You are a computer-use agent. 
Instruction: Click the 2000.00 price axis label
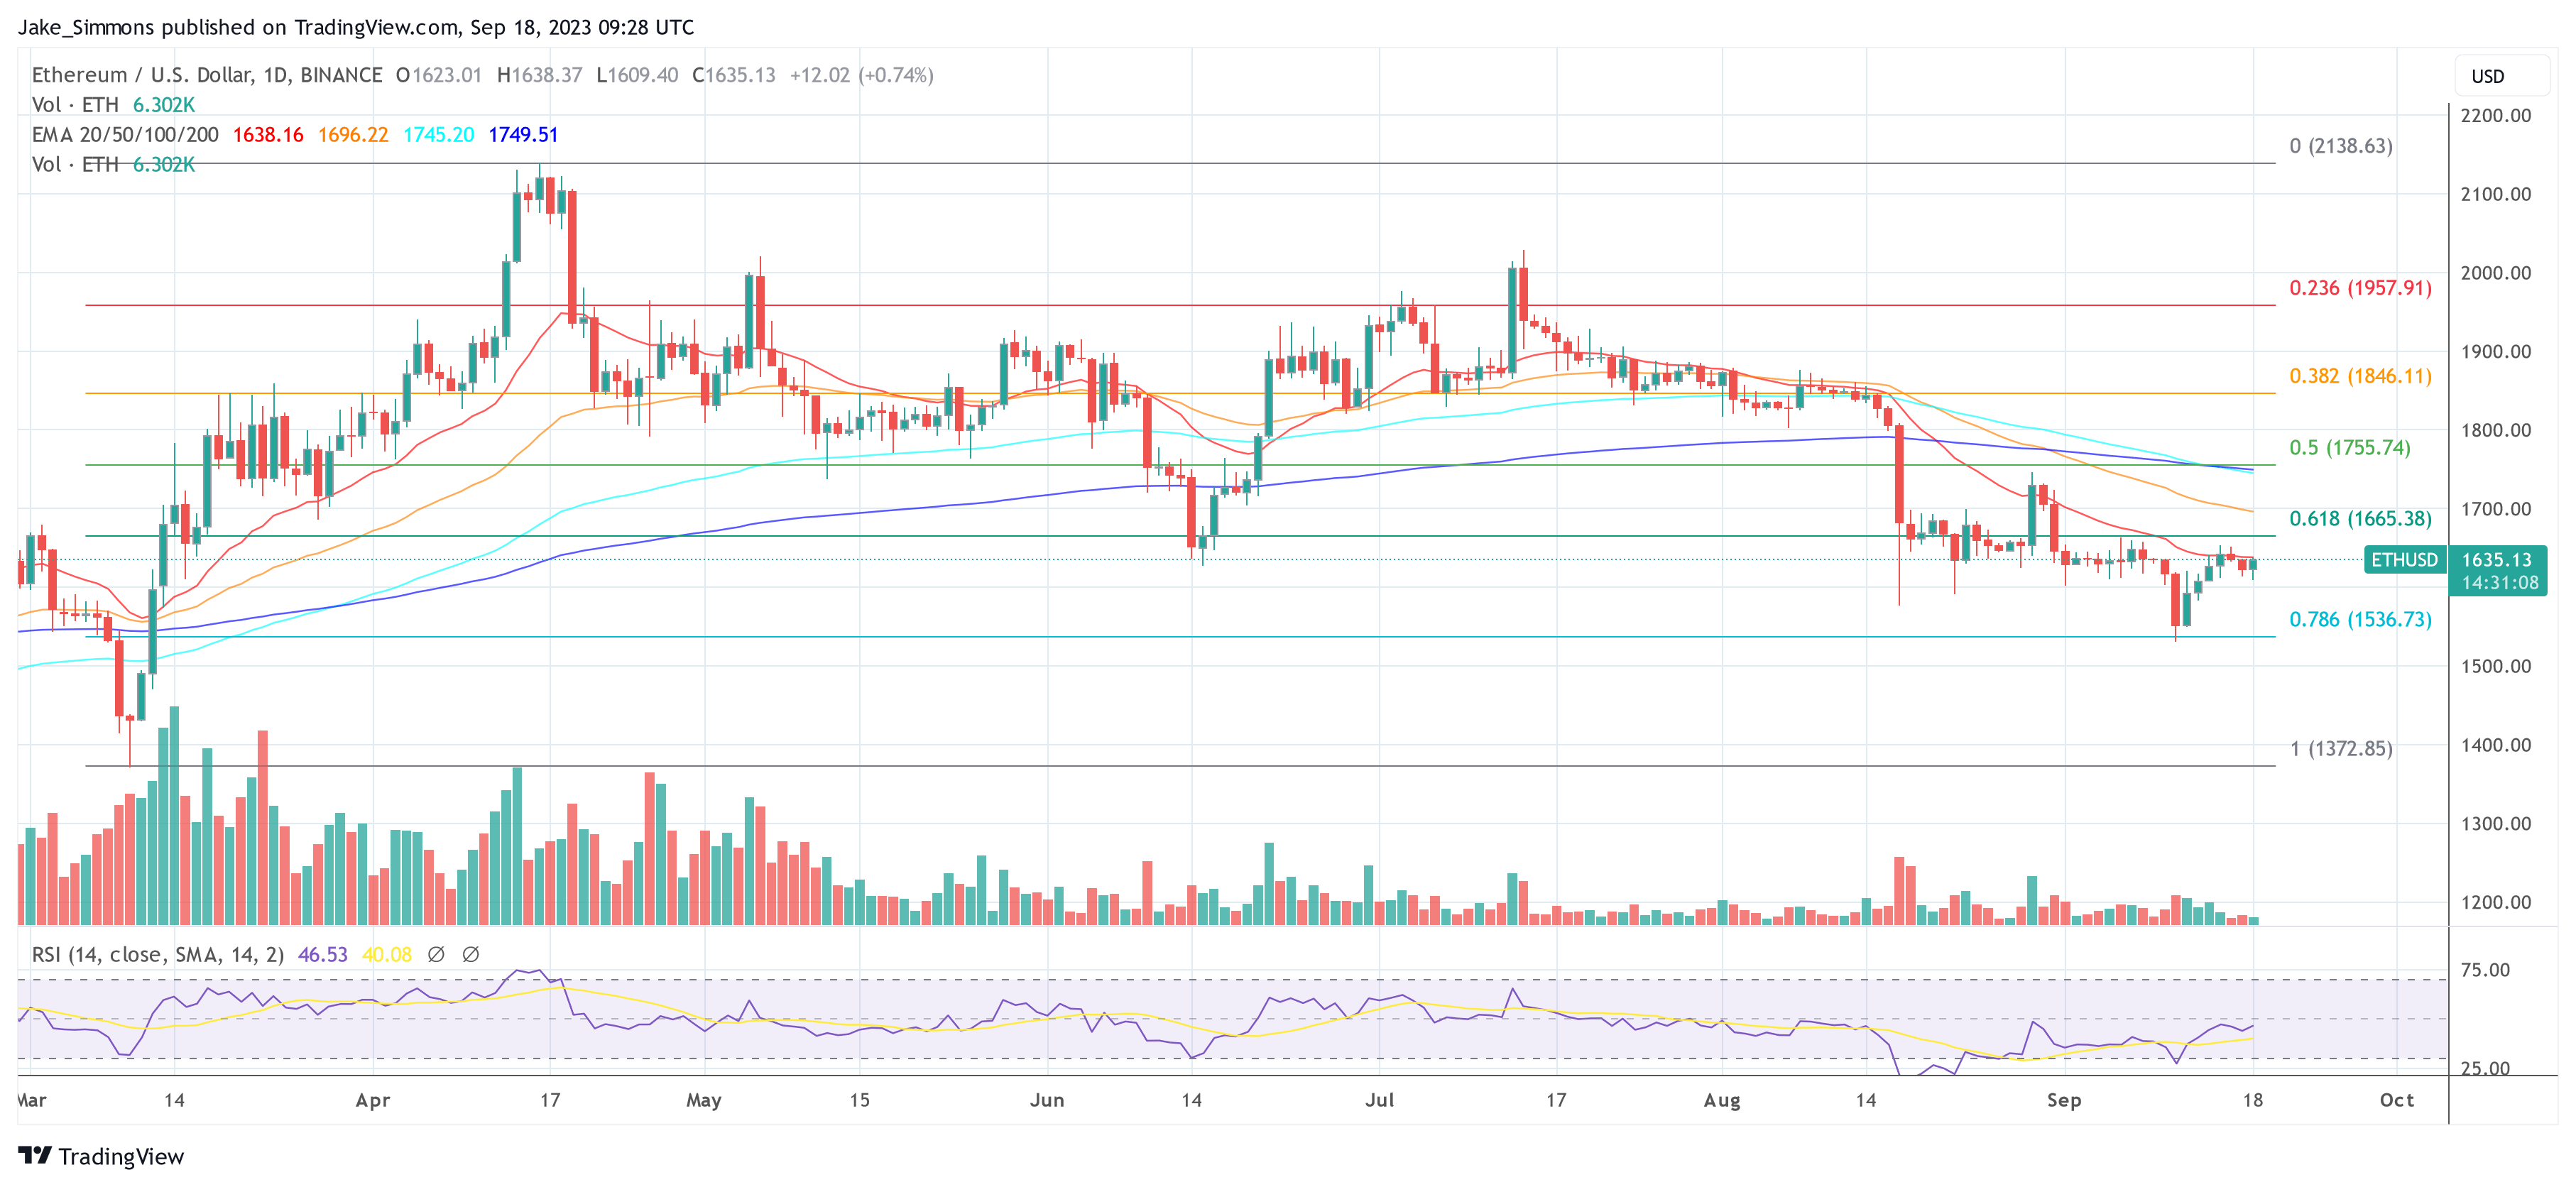point(2496,273)
